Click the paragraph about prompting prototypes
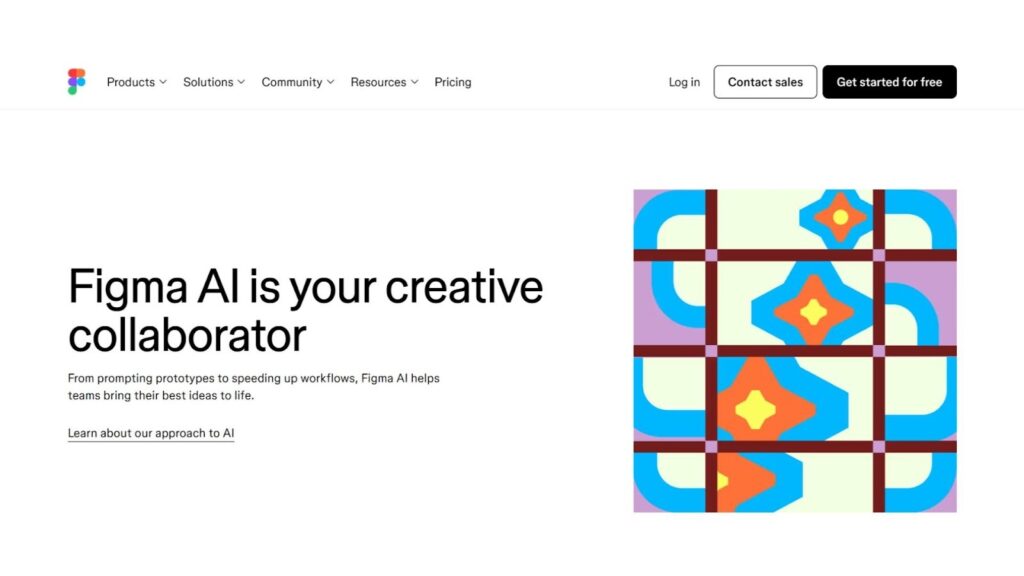Screen dimensions: 1024x576 click(x=254, y=387)
